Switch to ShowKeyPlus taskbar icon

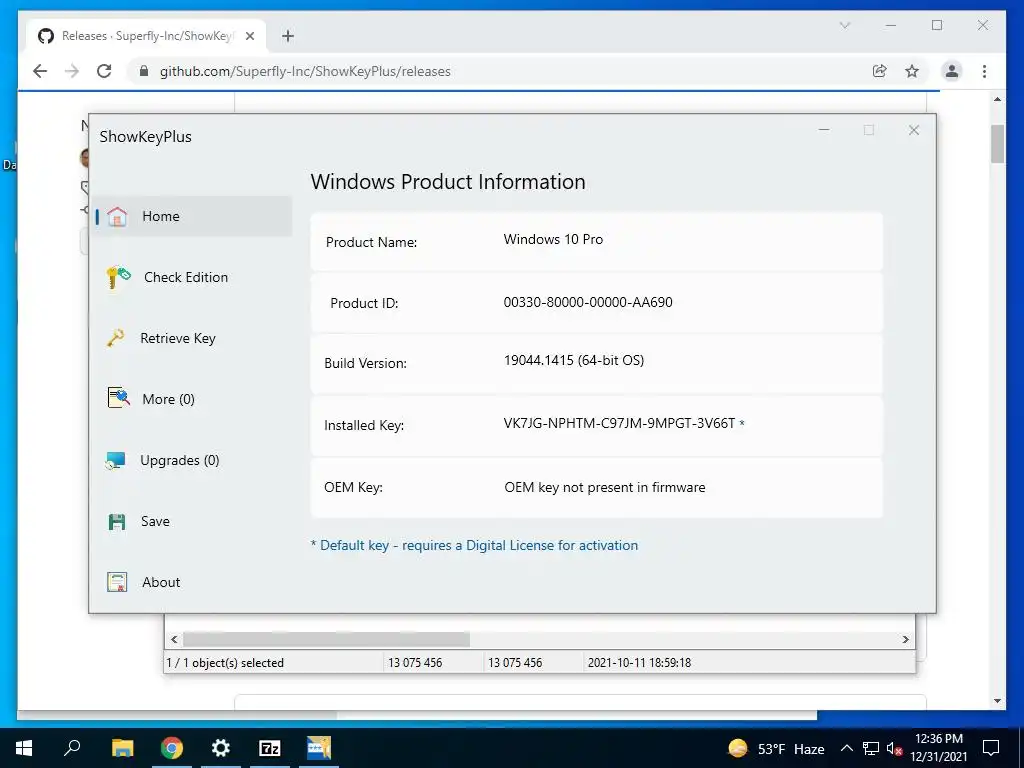point(319,748)
